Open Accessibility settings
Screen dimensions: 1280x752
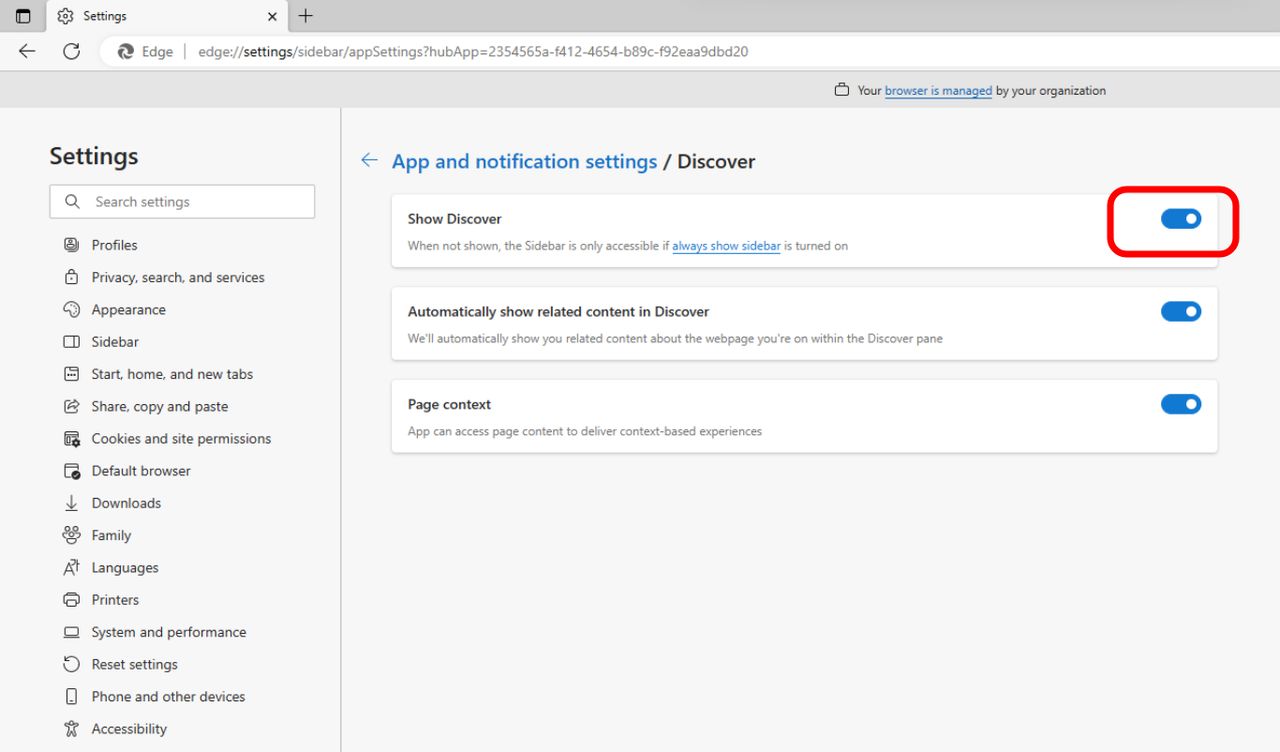129,729
